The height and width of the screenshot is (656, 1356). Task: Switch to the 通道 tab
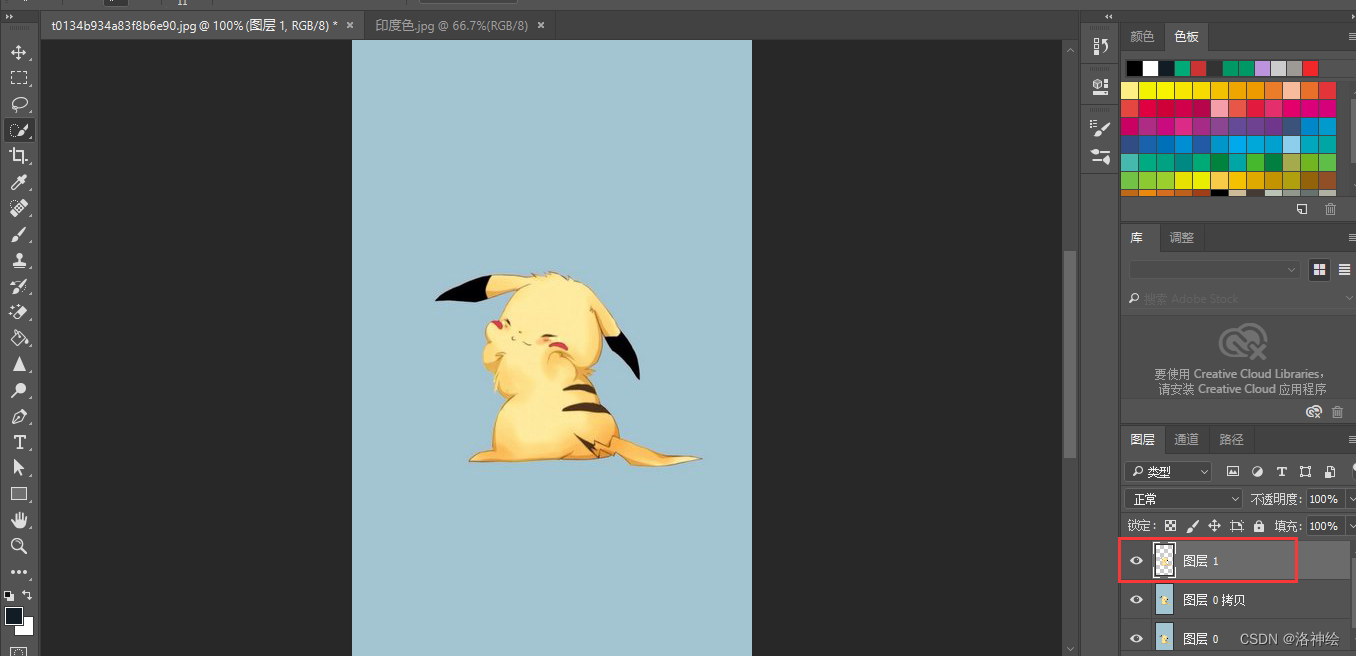(x=1187, y=440)
